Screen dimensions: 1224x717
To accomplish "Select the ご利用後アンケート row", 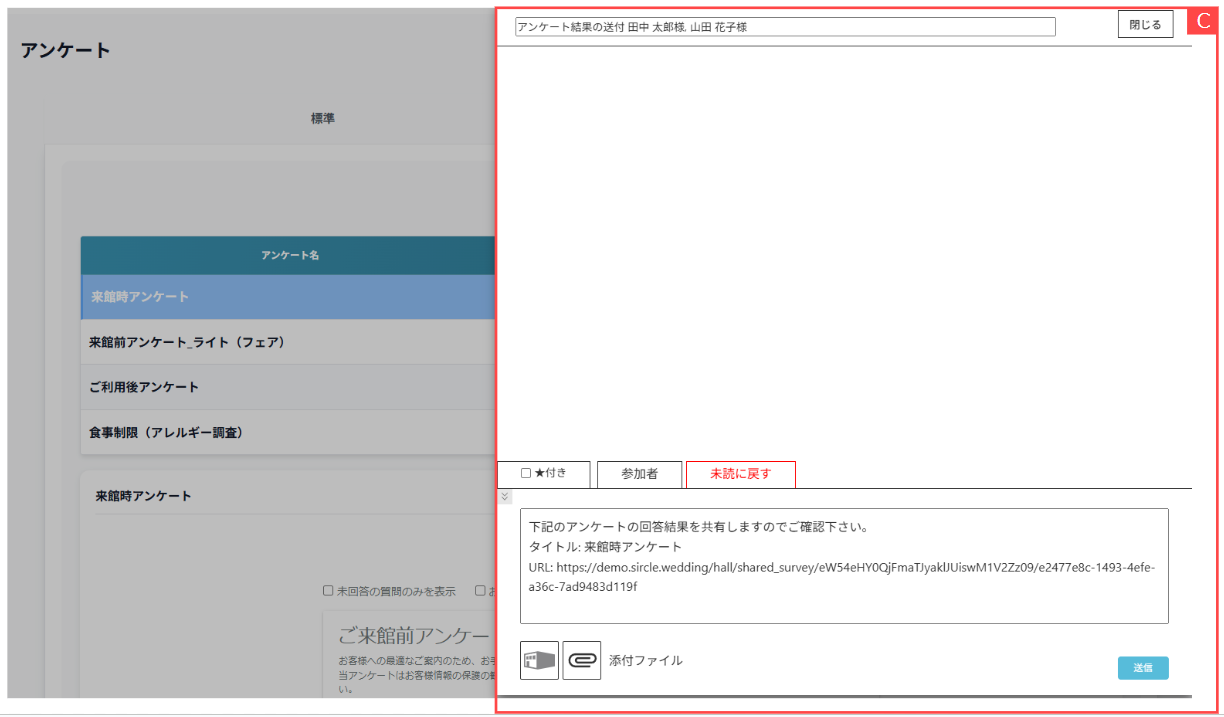I will 288,387.
